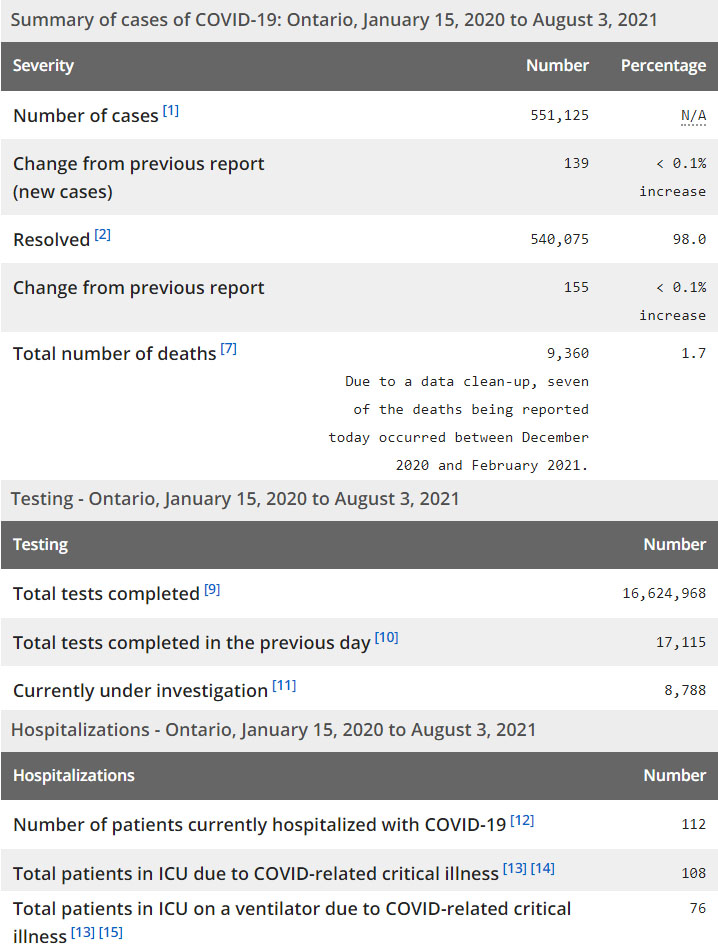This screenshot has height=952, width=718.
Task: Click the 540,075 resolved cases value
Action: (x=559, y=239)
